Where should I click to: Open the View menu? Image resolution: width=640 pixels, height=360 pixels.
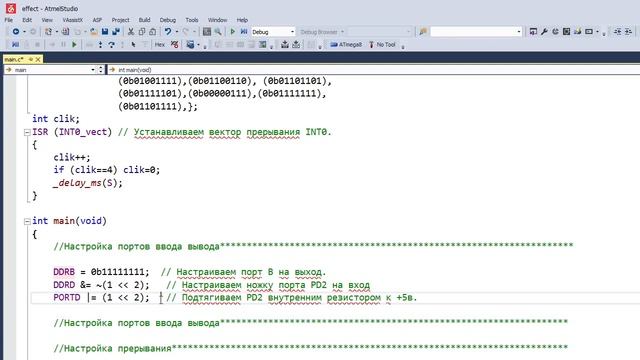47,20
